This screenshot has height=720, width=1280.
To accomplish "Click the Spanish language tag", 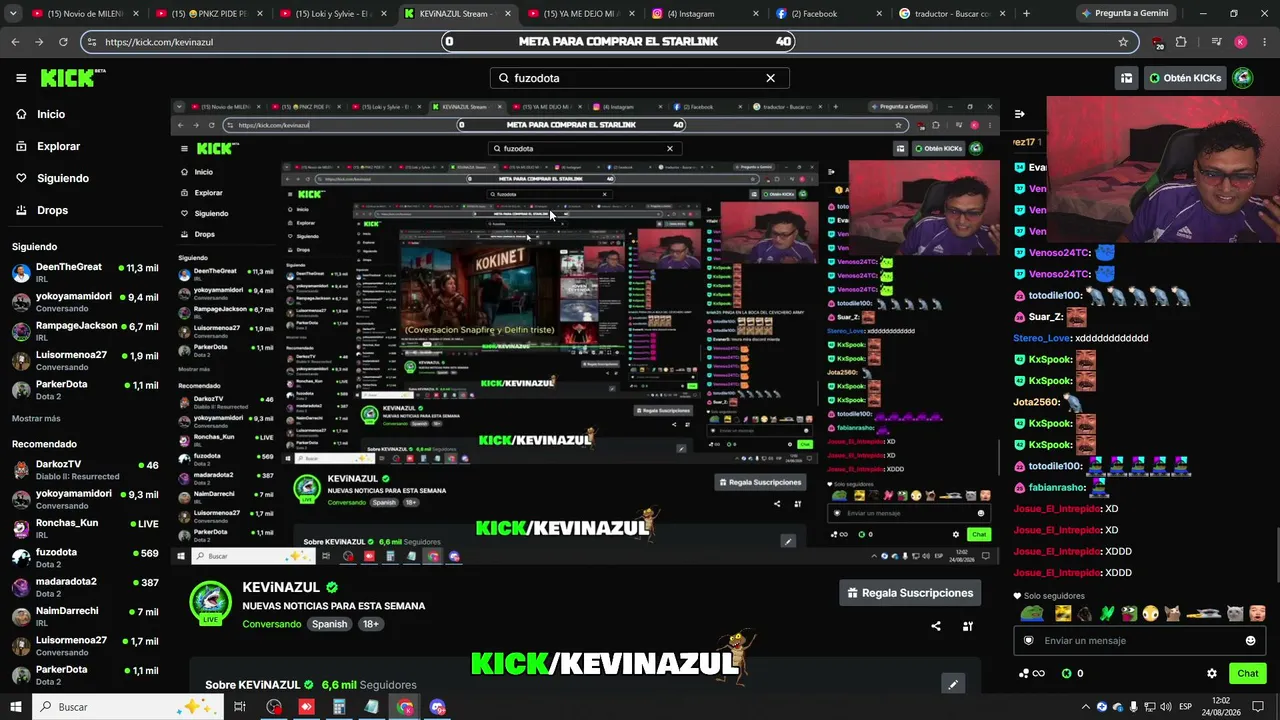I will (329, 624).
